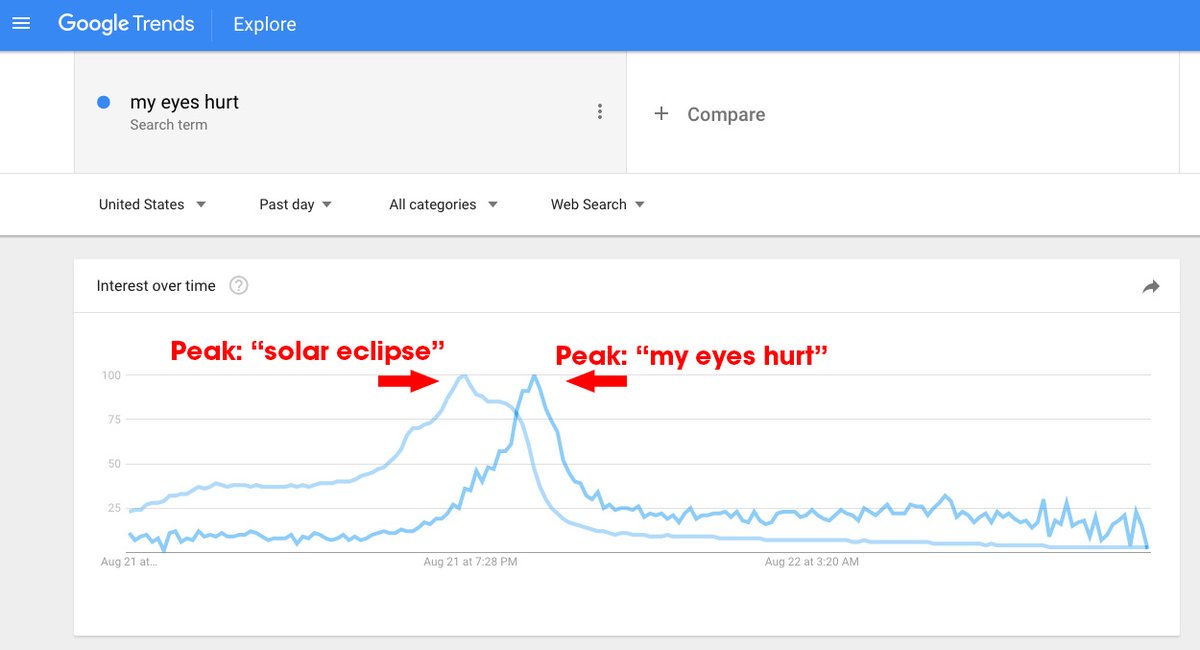Click the Search term label under query
This screenshot has height=650, width=1200.
click(x=169, y=125)
